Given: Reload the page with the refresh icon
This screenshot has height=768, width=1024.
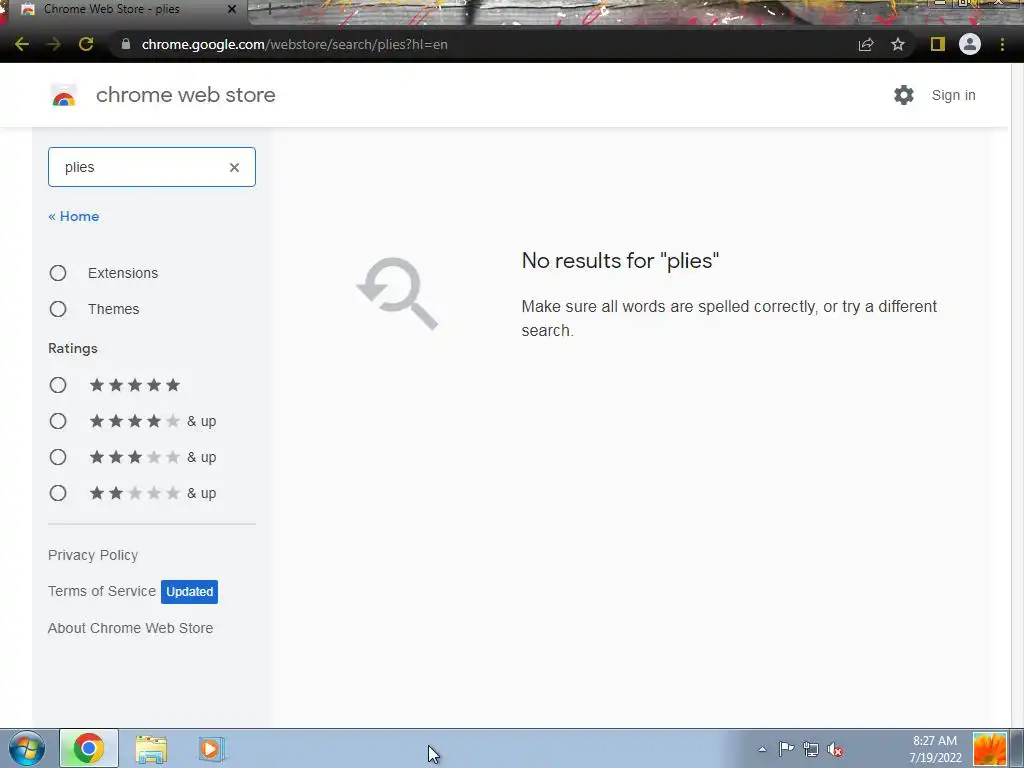Looking at the screenshot, I should tap(86, 44).
